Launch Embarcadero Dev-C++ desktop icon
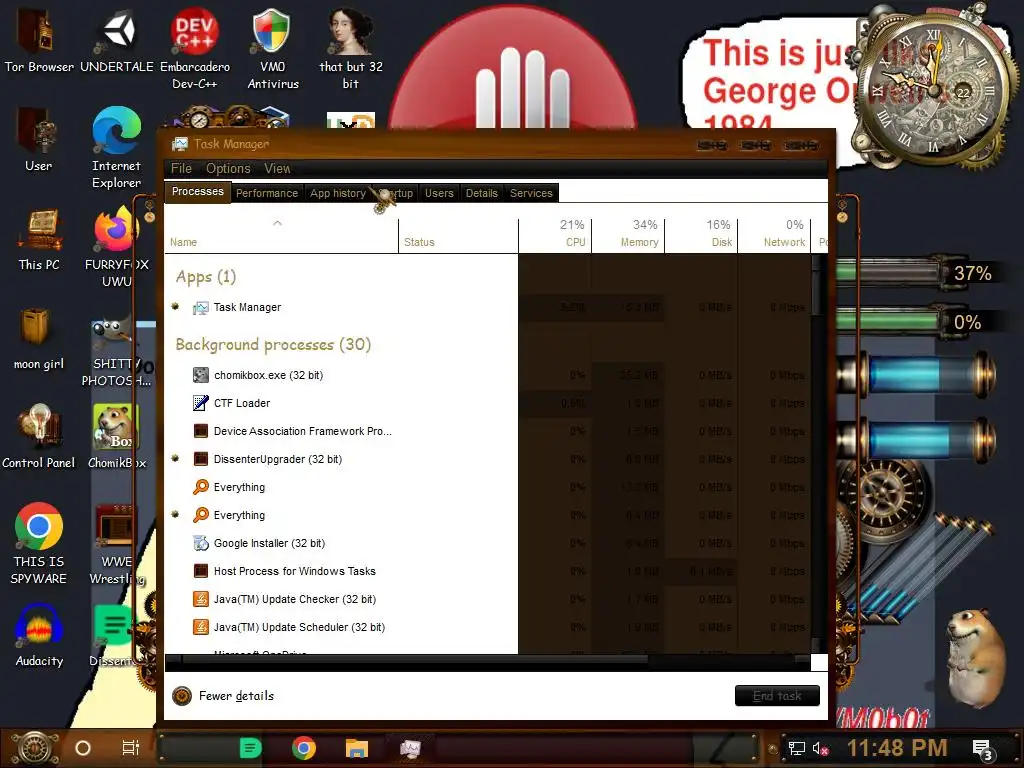Screen dimensions: 1024x768 pos(195,47)
